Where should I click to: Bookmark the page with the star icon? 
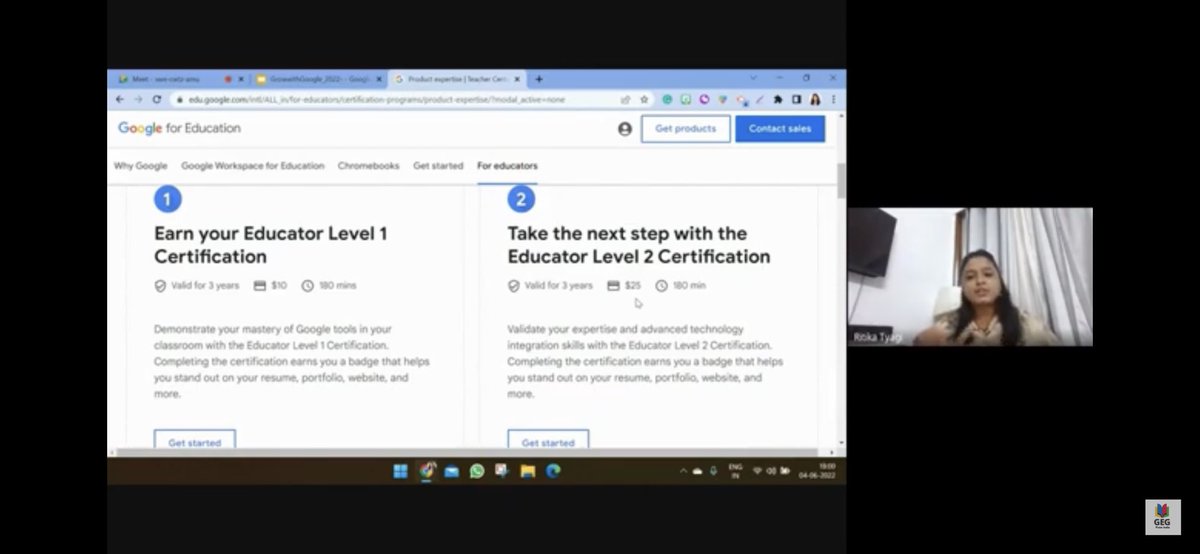pos(644,100)
